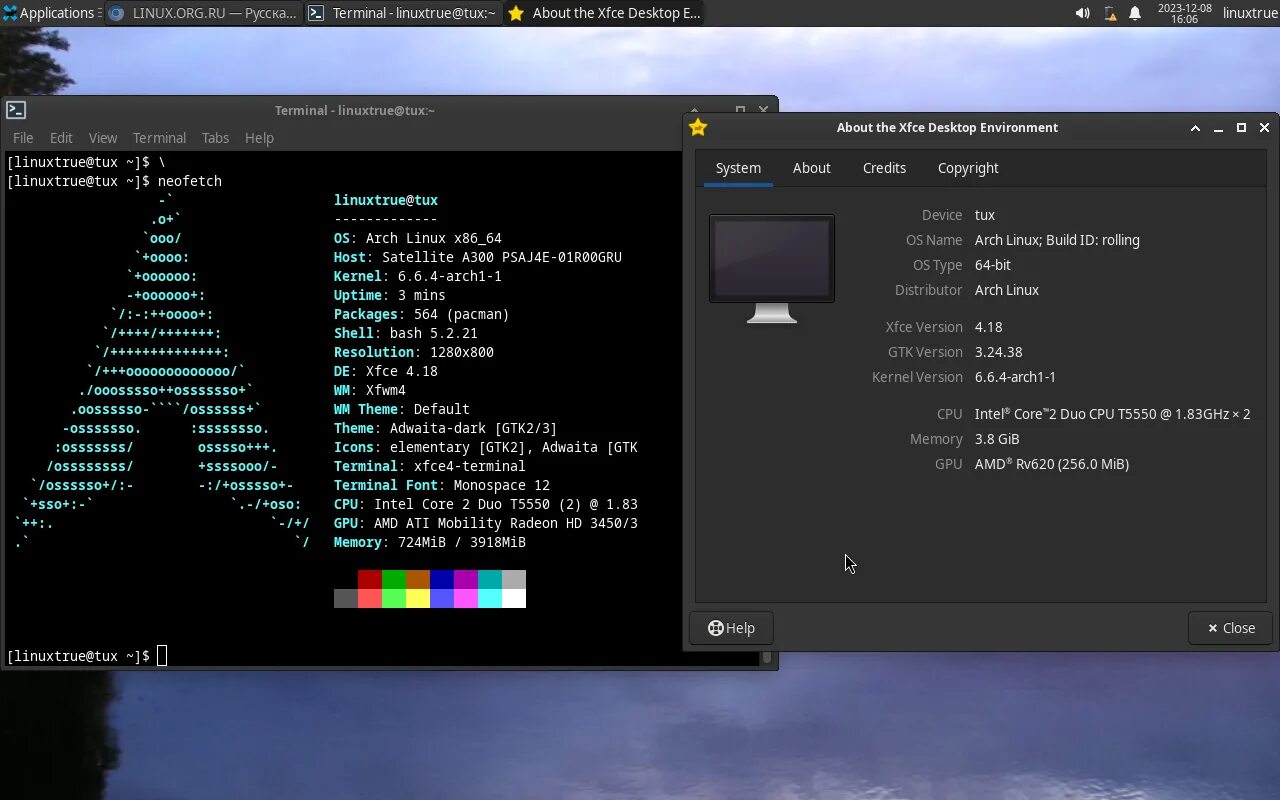Maximize the Terminal window
The image size is (1280, 800).
[x=740, y=110]
